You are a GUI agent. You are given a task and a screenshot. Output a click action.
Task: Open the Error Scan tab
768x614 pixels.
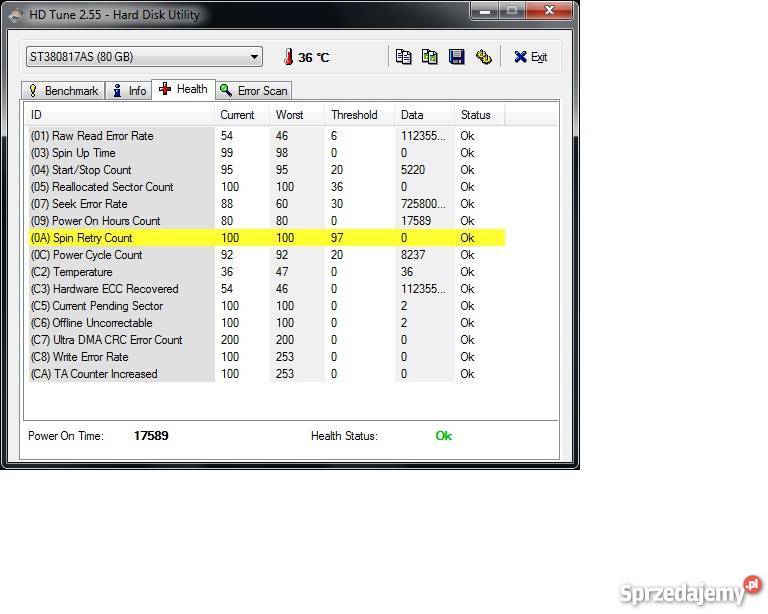254,91
